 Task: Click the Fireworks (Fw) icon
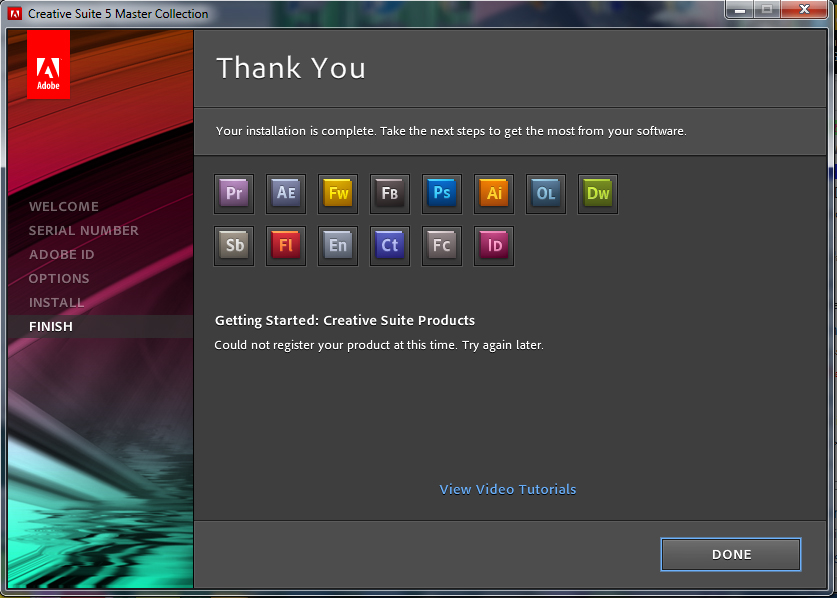click(x=338, y=194)
